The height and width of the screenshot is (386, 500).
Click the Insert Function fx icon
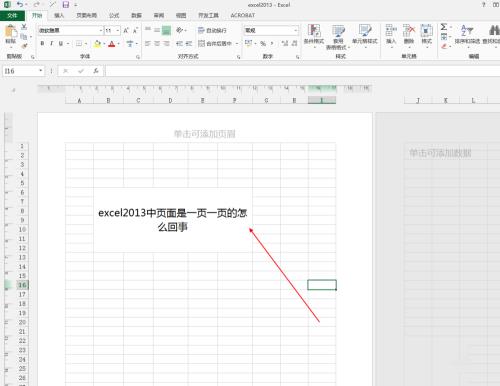click(x=96, y=71)
